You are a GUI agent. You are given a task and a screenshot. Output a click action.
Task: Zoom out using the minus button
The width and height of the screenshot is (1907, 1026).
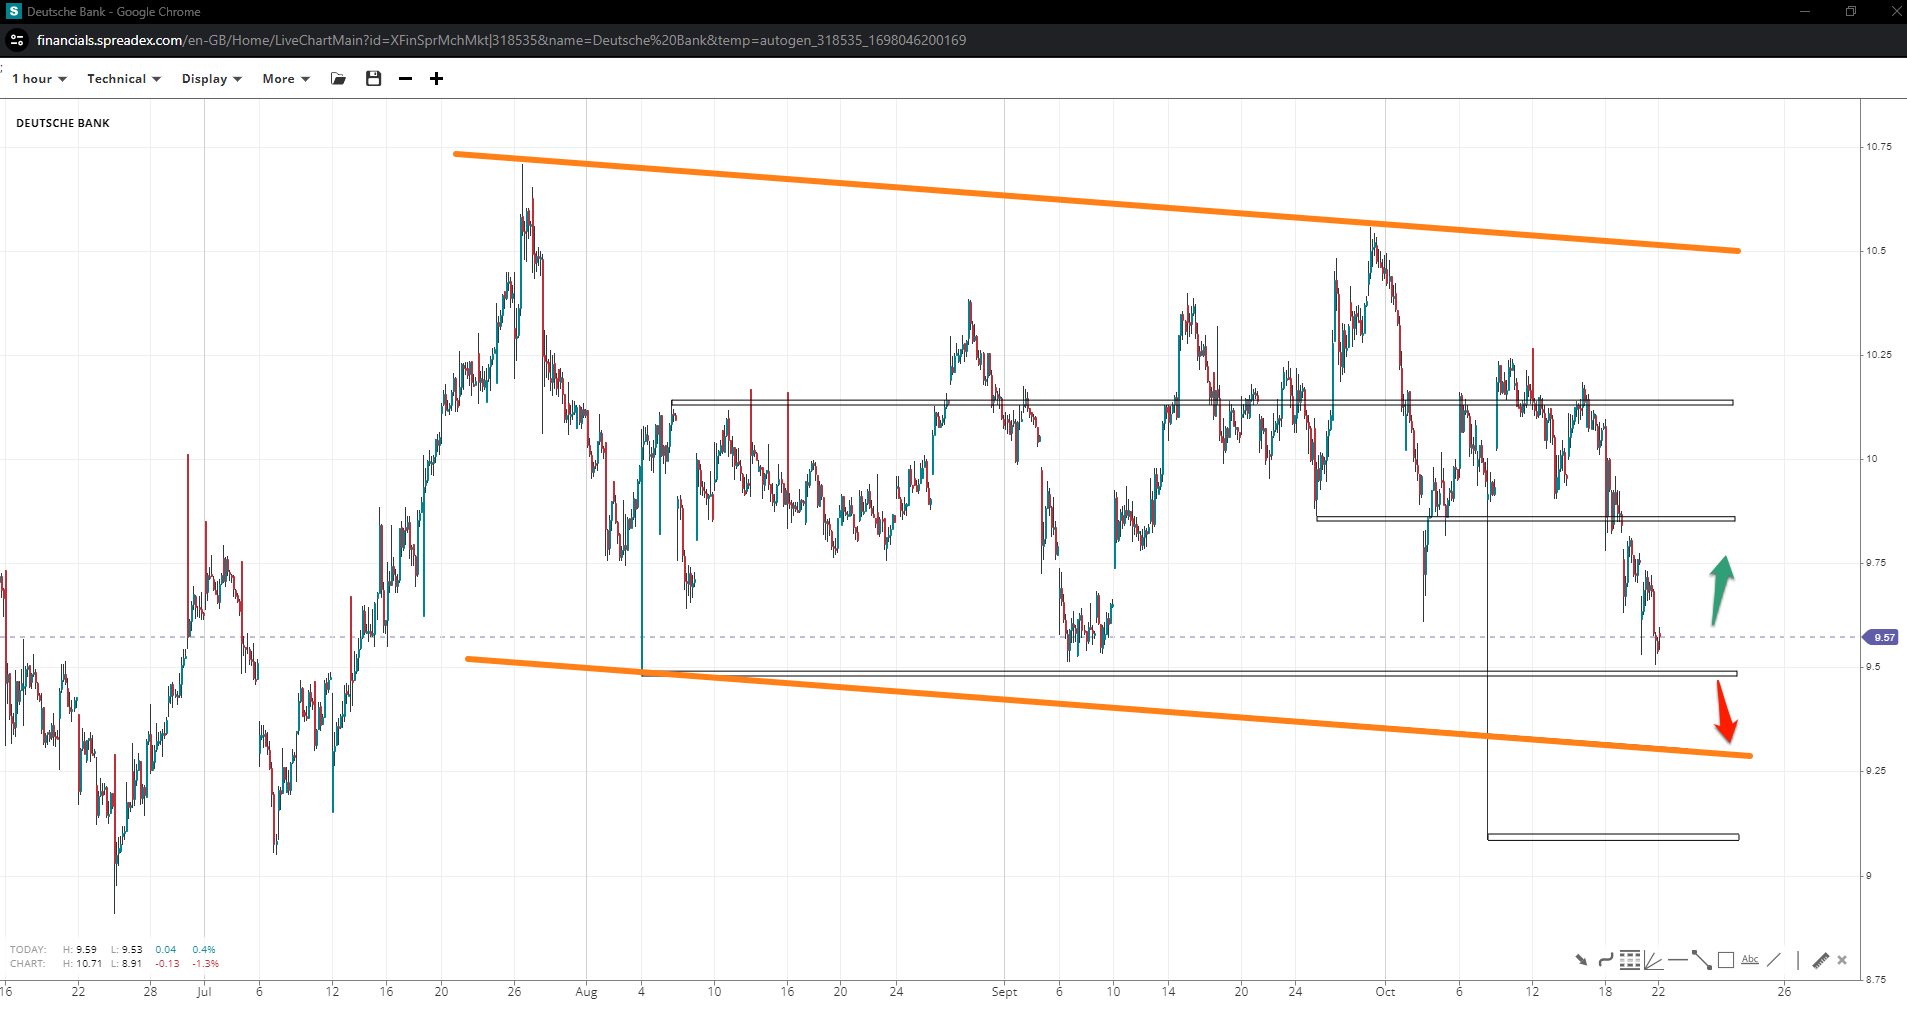tap(405, 79)
